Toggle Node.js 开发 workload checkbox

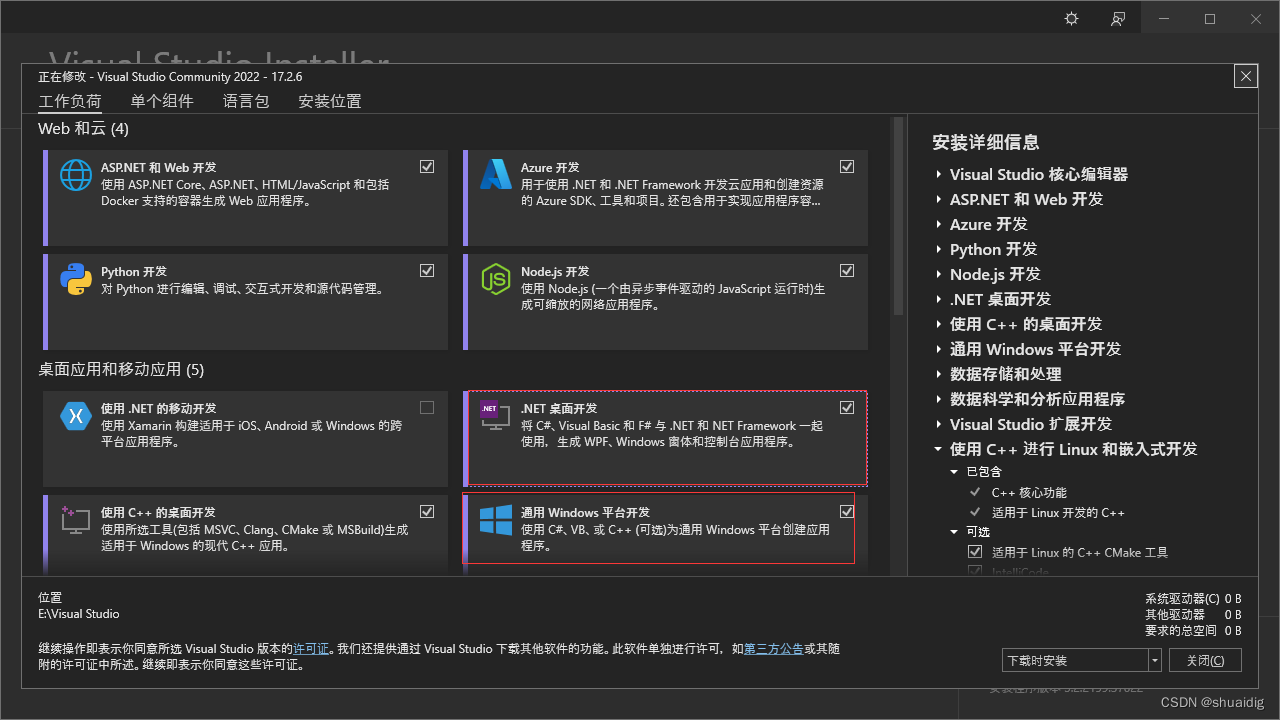(847, 270)
